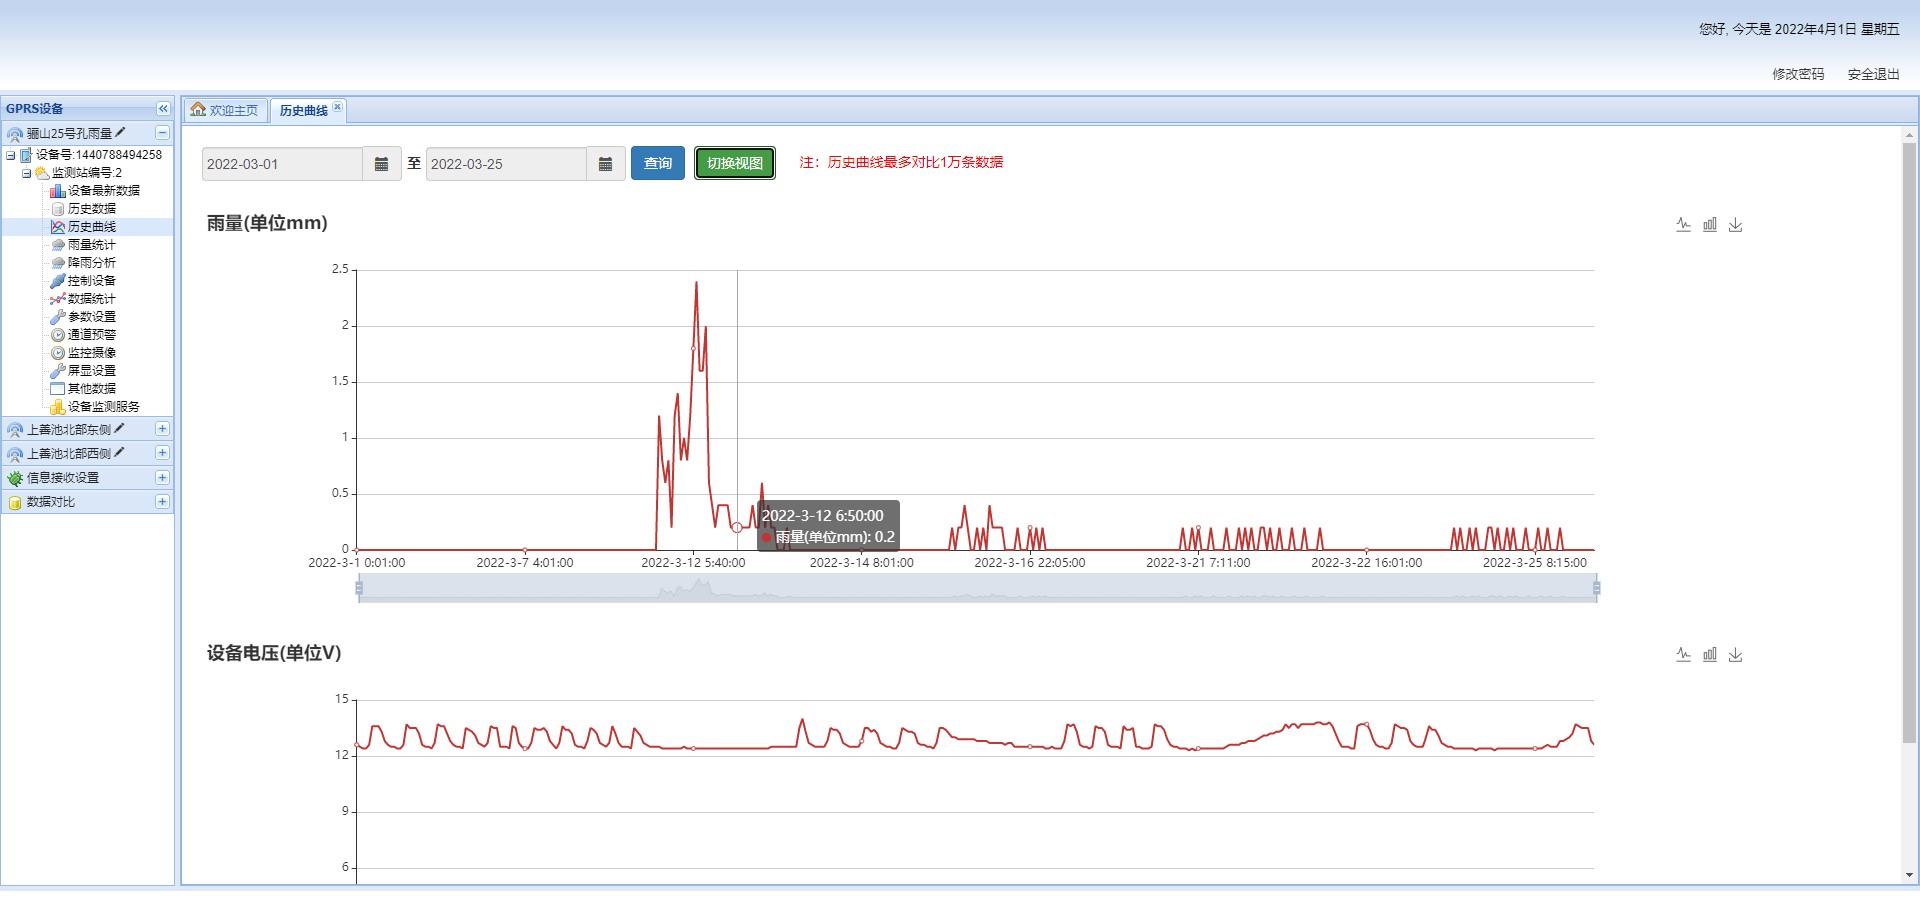Expand the 上善池北部西侧 accordion section

tap(162, 453)
